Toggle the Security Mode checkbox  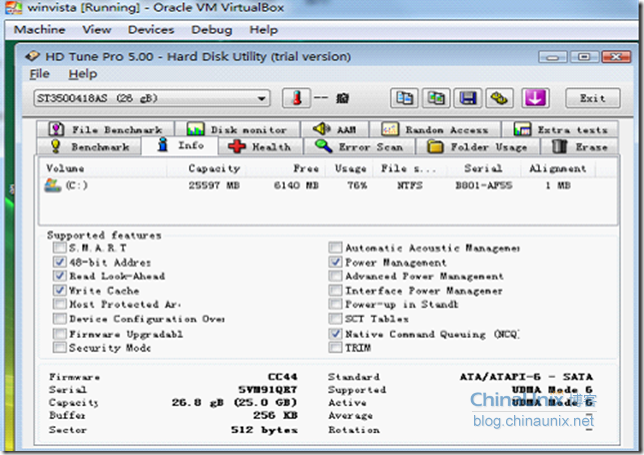click(60, 347)
